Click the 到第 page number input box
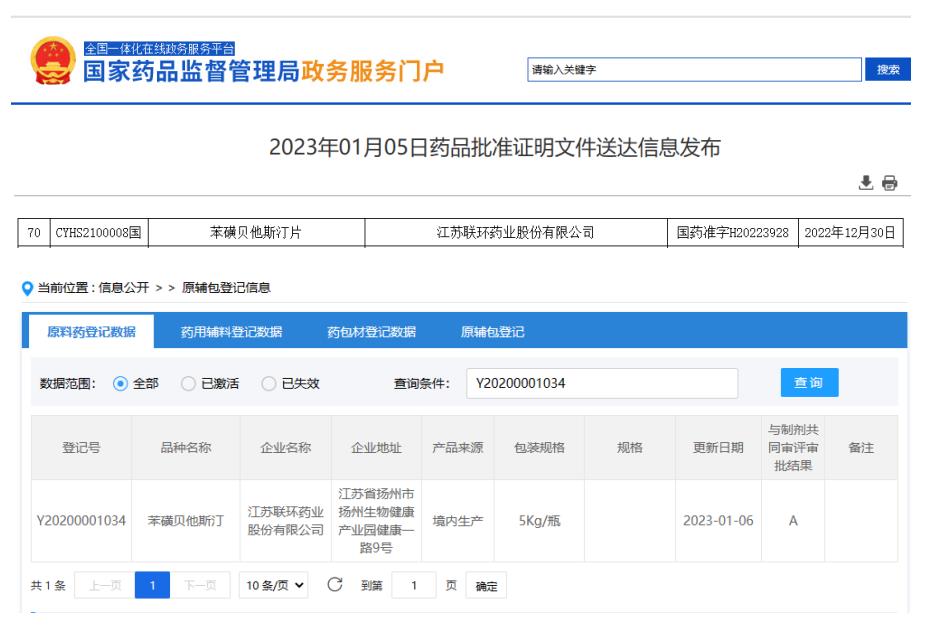The height and width of the screenshot is (634, 928). tap(412, 585)
